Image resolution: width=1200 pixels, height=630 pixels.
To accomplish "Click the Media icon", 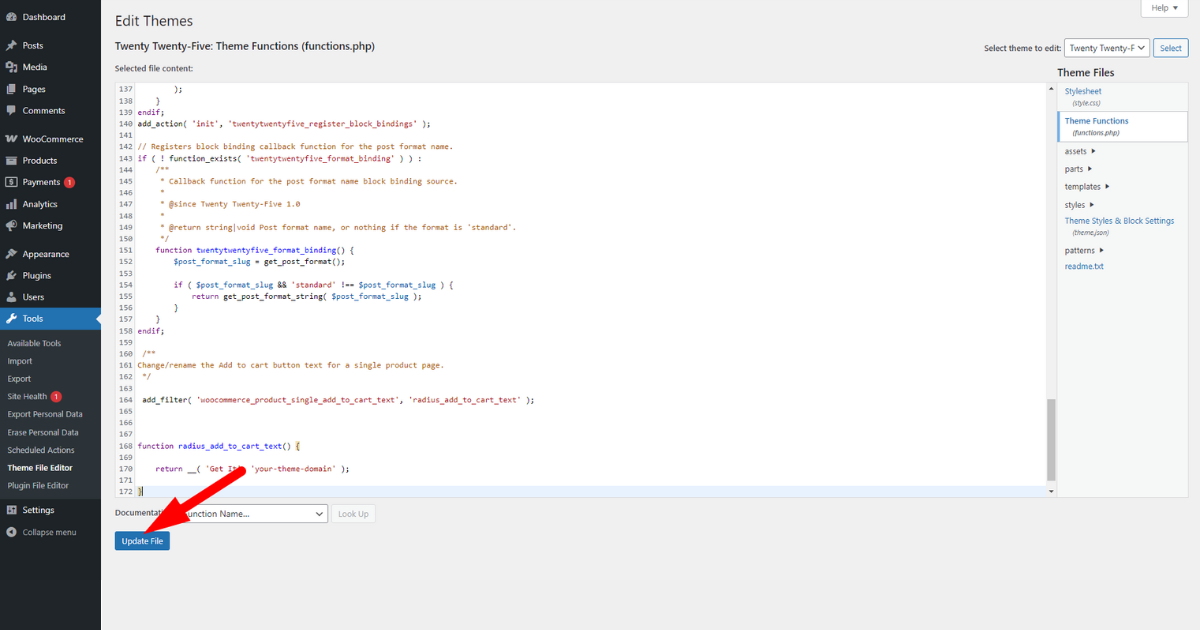I will 11,67.
